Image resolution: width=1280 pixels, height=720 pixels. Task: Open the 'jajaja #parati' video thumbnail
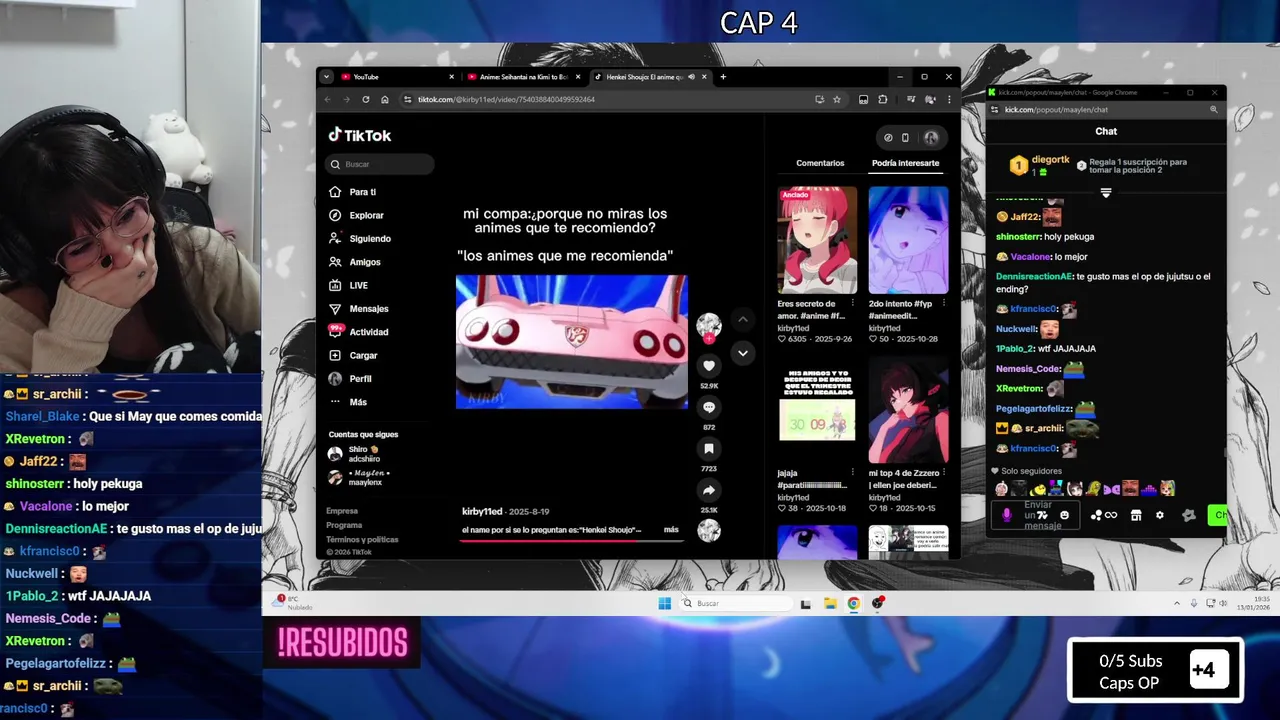(817, 411)
